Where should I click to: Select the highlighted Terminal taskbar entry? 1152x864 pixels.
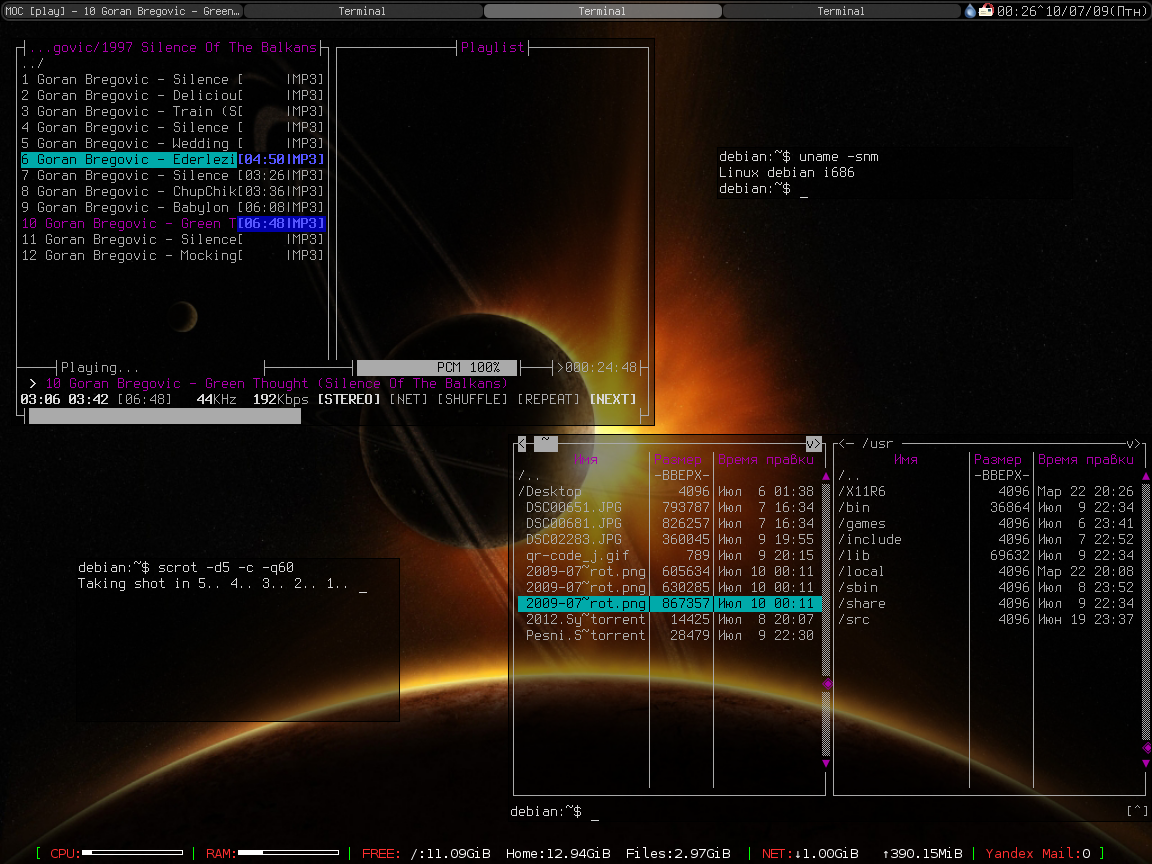602,11
